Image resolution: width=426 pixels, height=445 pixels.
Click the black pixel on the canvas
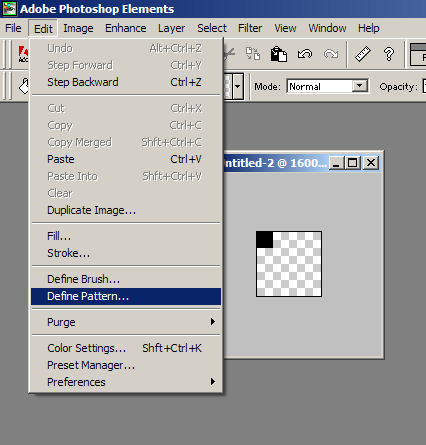(265, 240)
